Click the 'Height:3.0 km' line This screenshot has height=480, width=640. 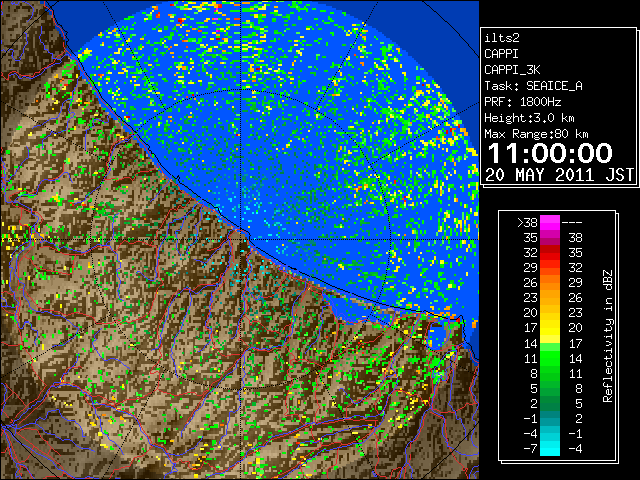click(529, 118)
